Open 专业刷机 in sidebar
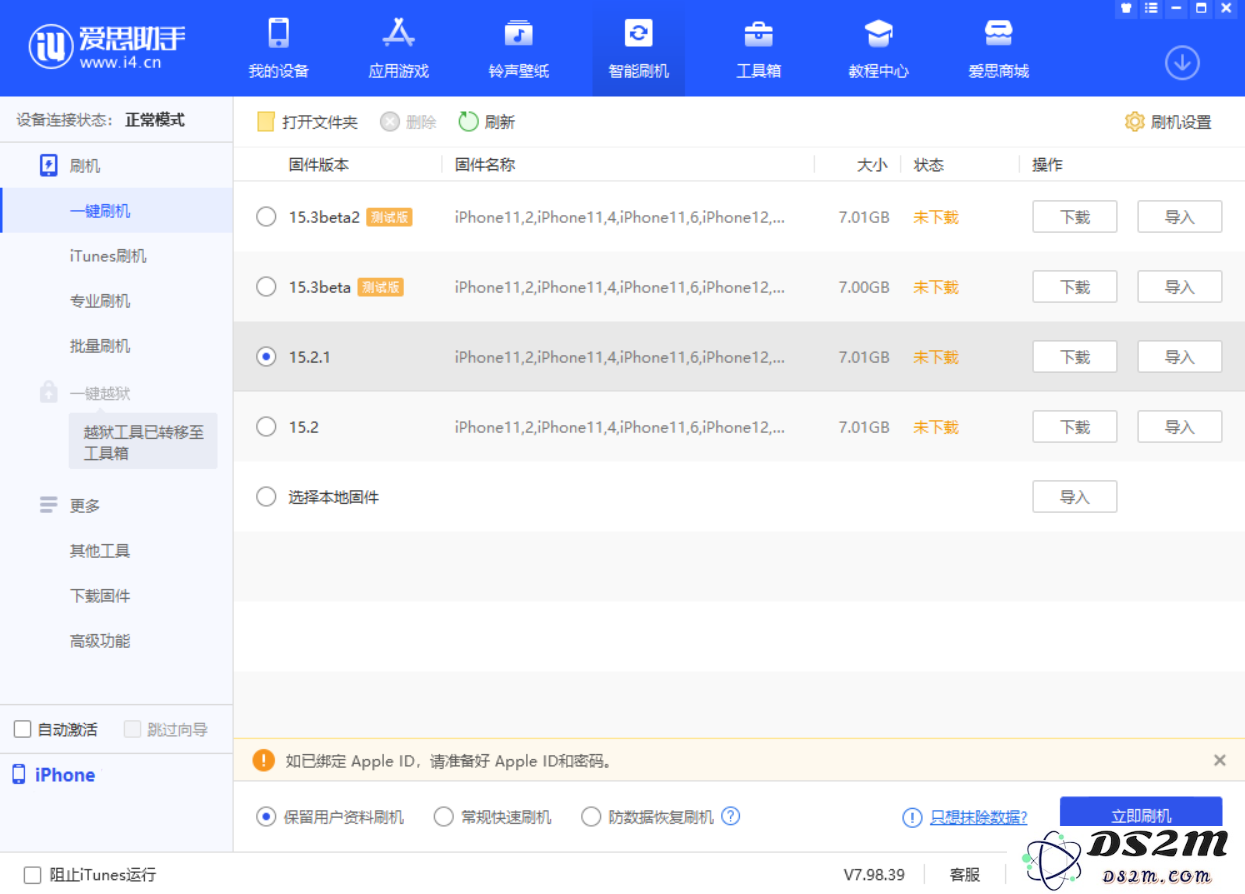 (x=100, y=301)
